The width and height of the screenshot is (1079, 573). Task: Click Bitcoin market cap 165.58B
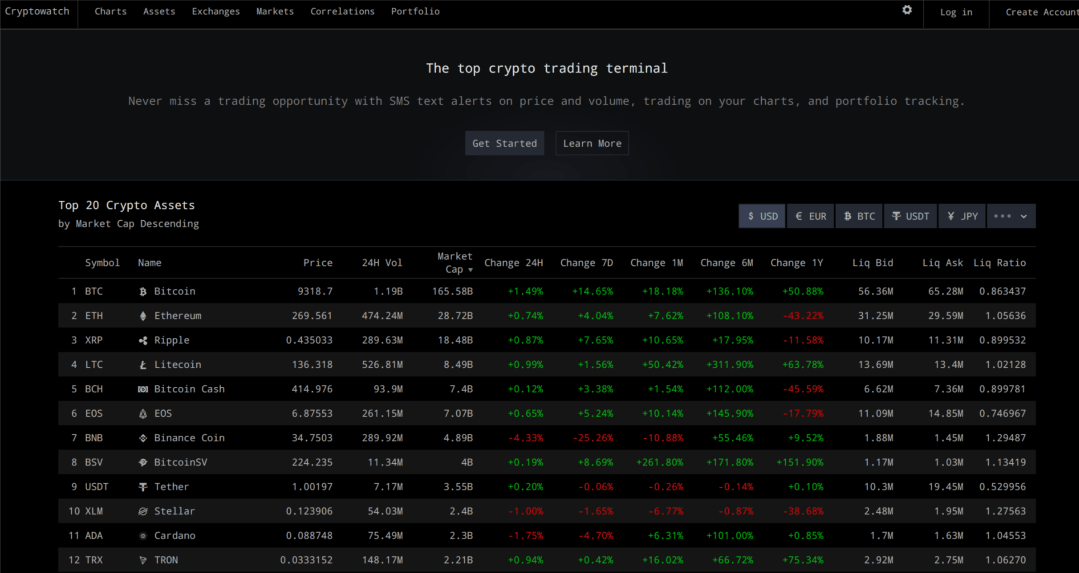453,292
